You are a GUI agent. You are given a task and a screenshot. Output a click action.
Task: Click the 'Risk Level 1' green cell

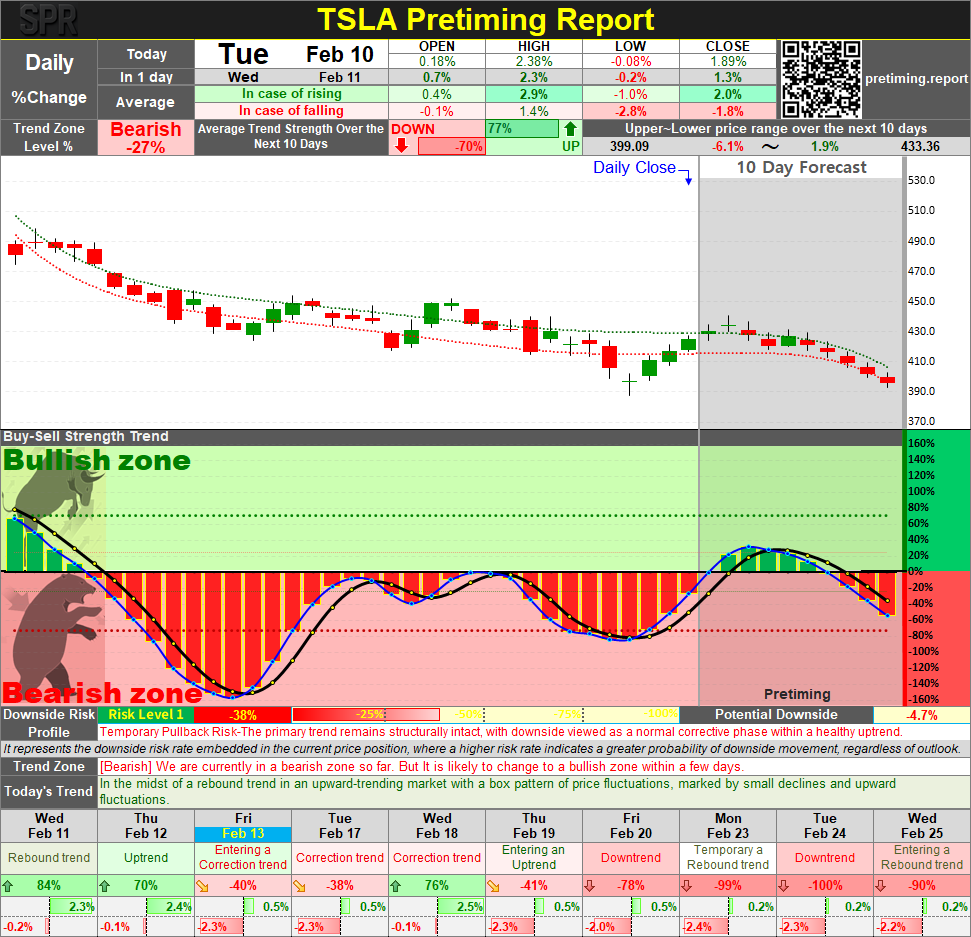(x=146, y=715)
